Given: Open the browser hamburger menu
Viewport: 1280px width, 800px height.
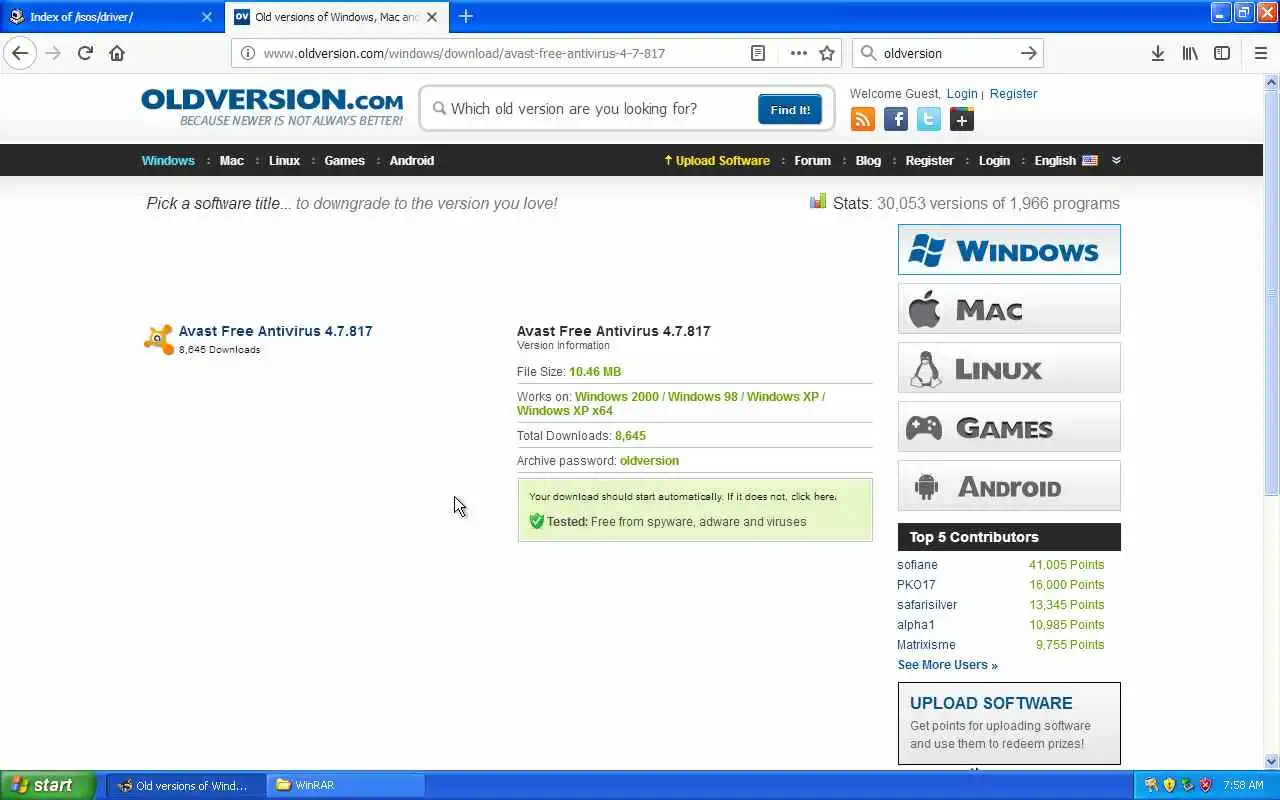Looking at the screenshot, I should tap(1260, 53).
